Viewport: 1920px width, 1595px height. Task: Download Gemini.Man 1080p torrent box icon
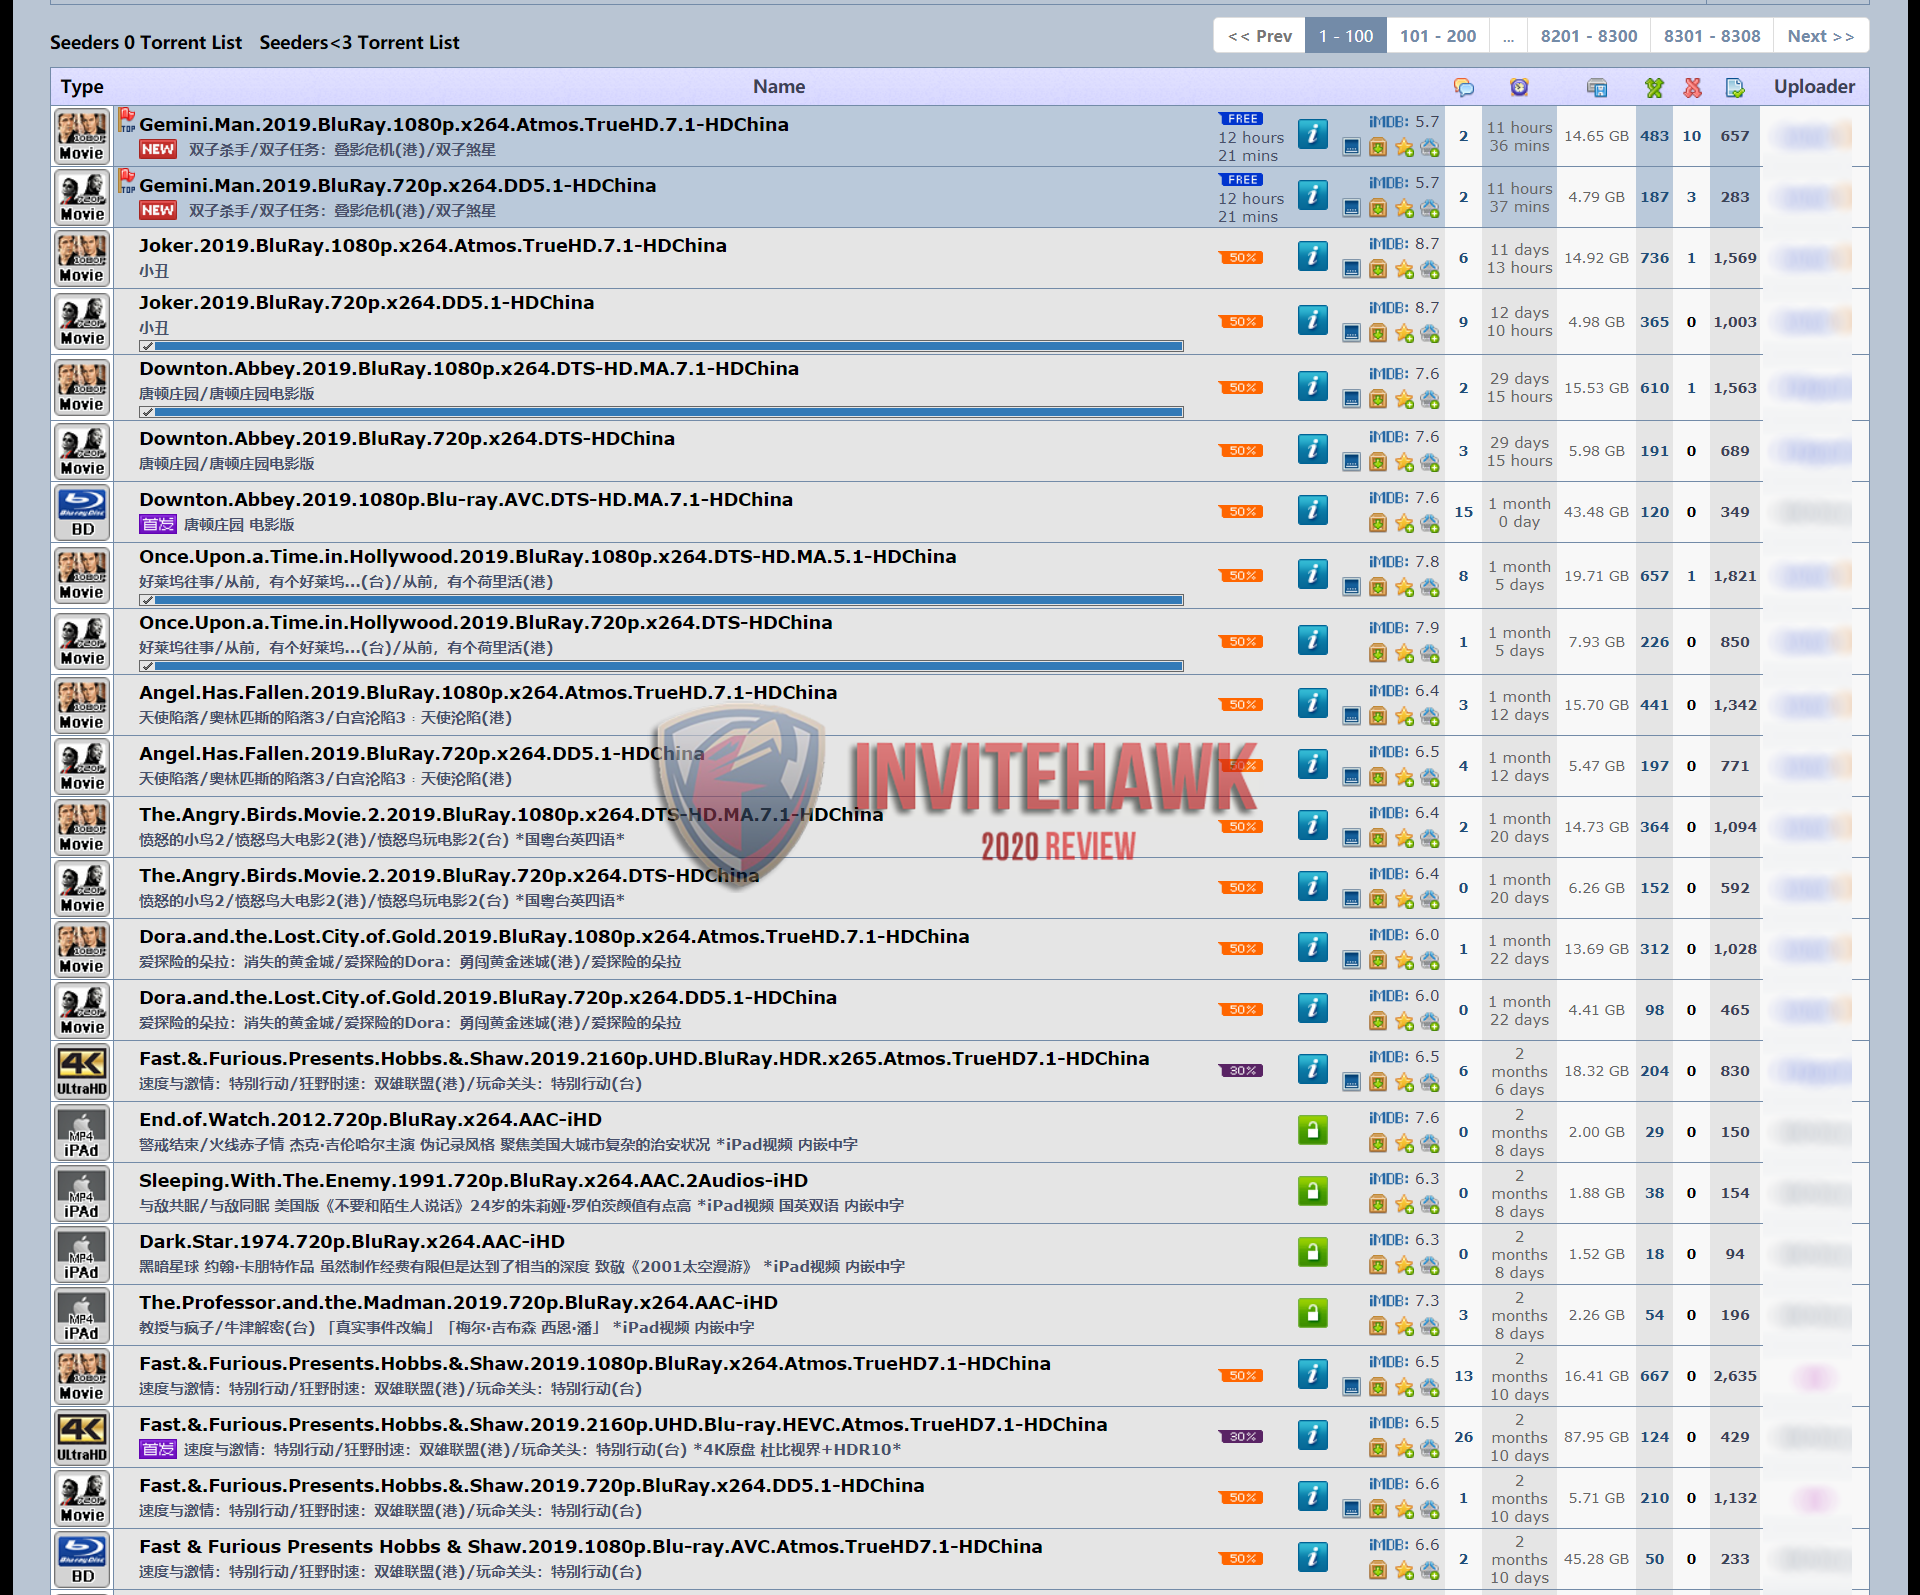click(1378, 148)
